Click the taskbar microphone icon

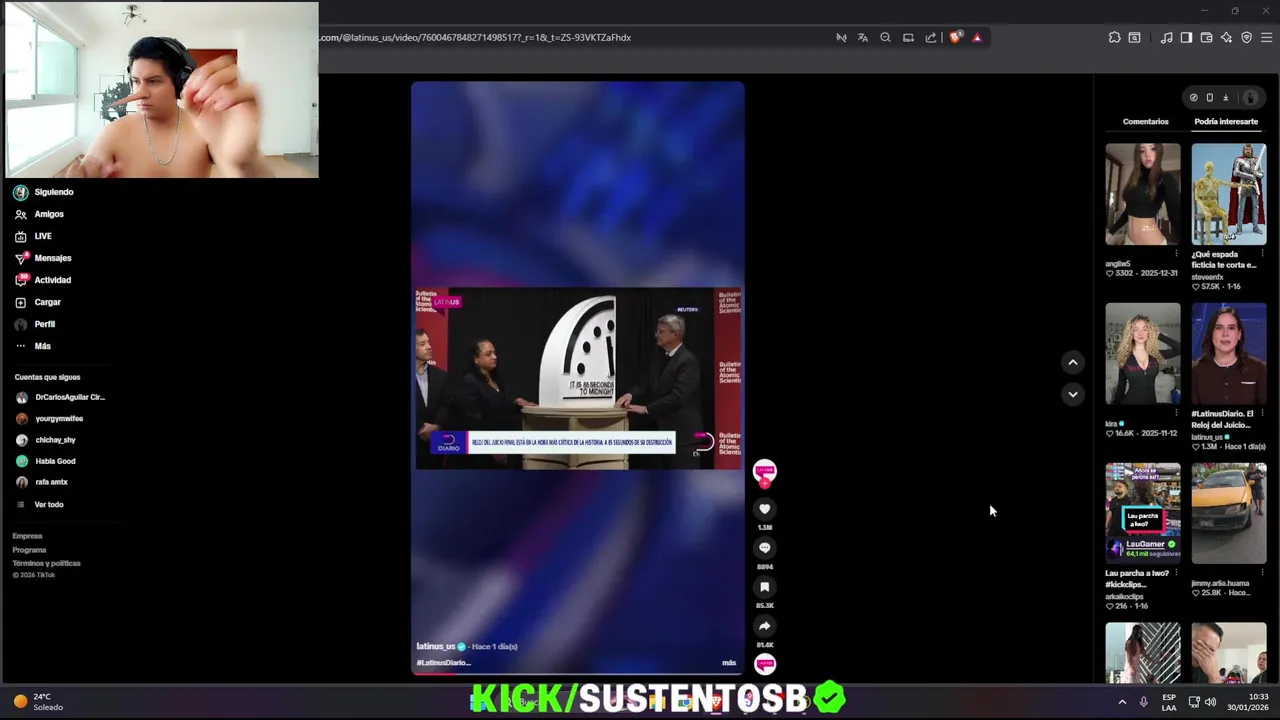[x=1144, y=702]
